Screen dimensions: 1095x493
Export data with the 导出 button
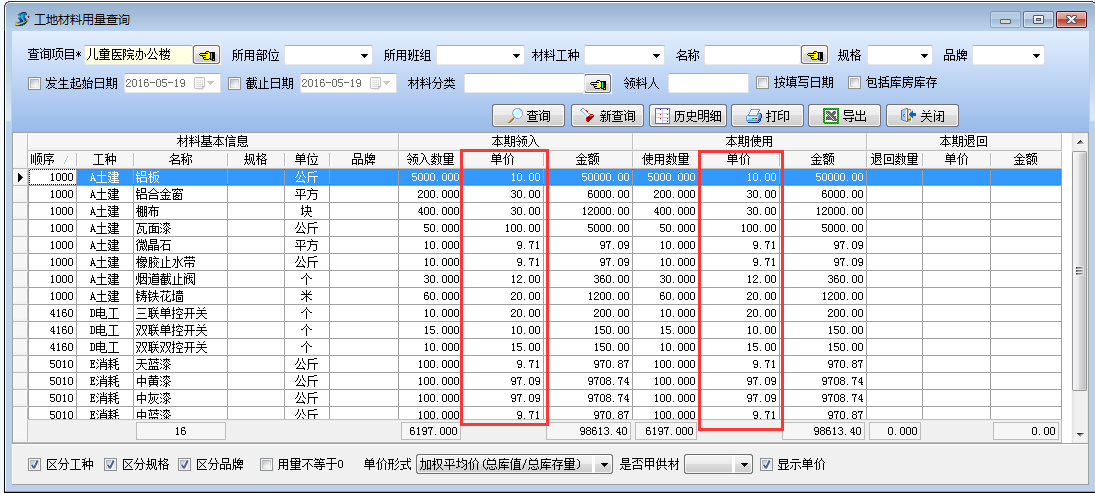844,116
